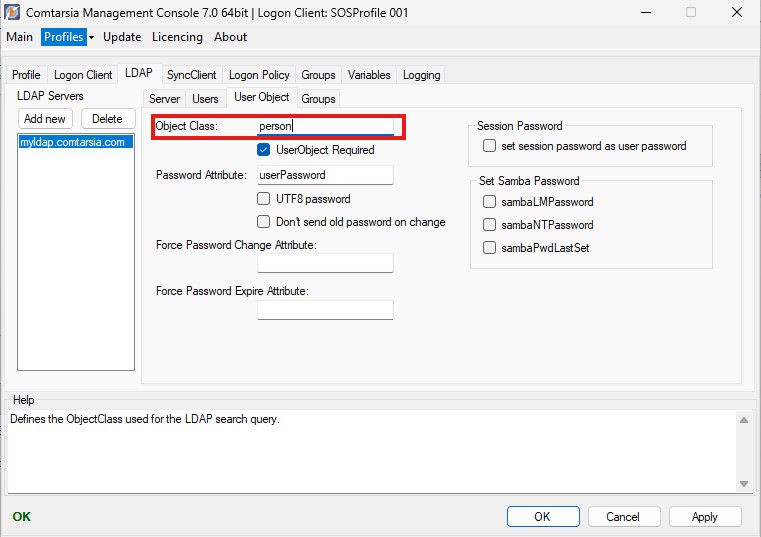Image resolution: width=761 pixels, height=537 pixels.
Task: Enable the UTF8 password checkbox
Action: [264, 199]
